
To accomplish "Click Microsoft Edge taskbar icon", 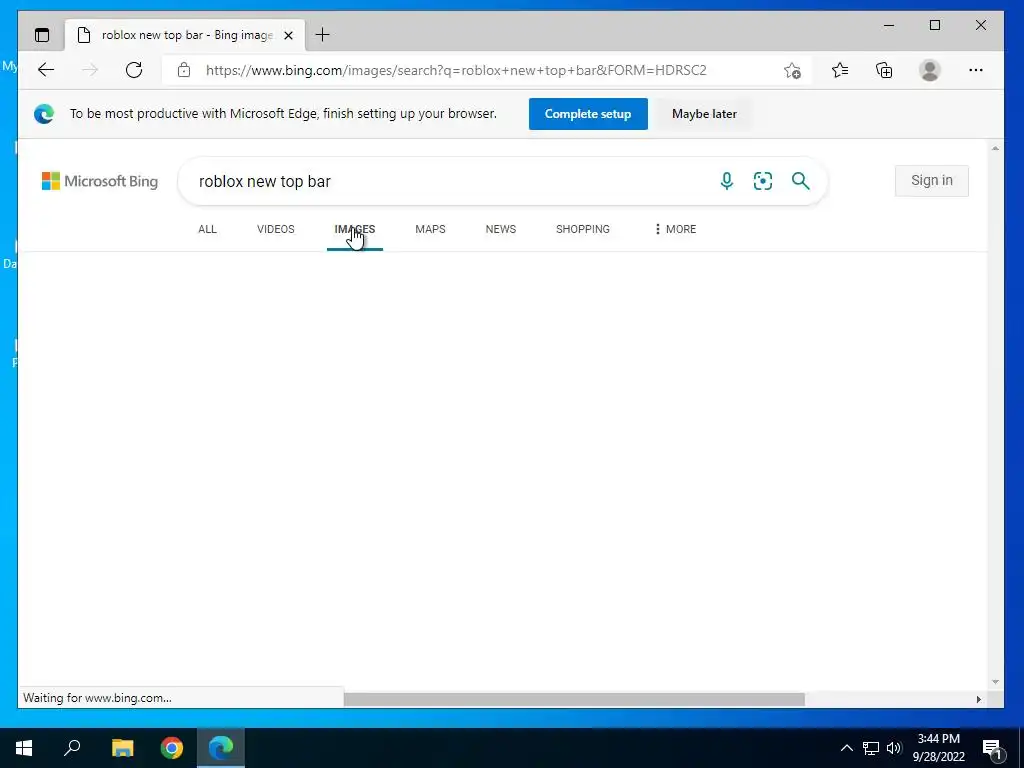I will point(221,748).
